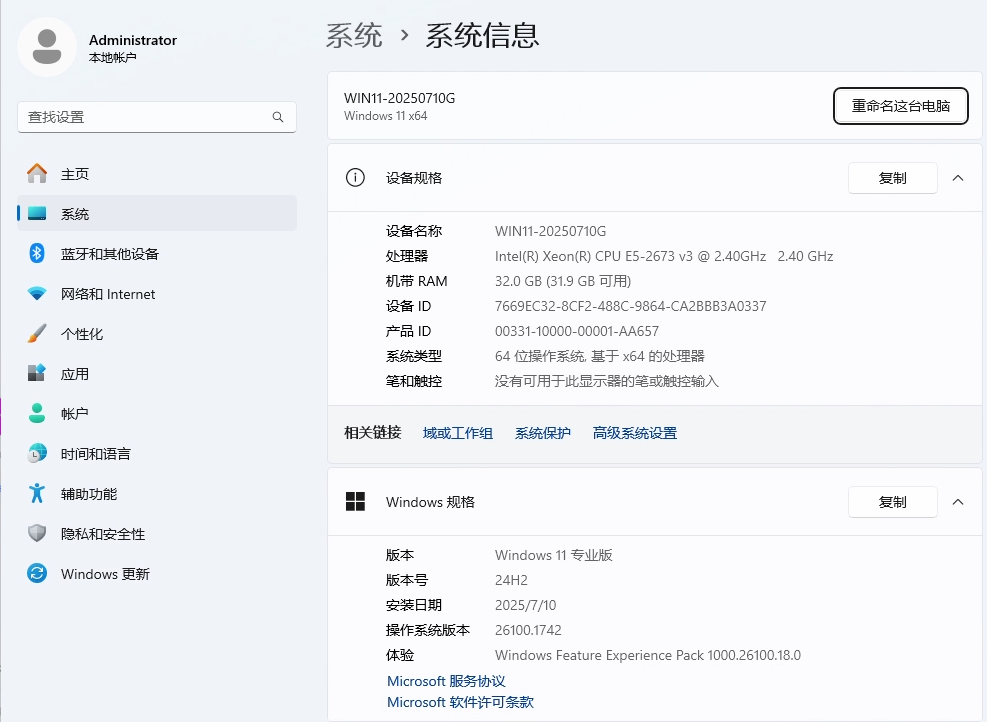Click 没有可用于此显示器的笔或触控输入 text

click(606, 381)
